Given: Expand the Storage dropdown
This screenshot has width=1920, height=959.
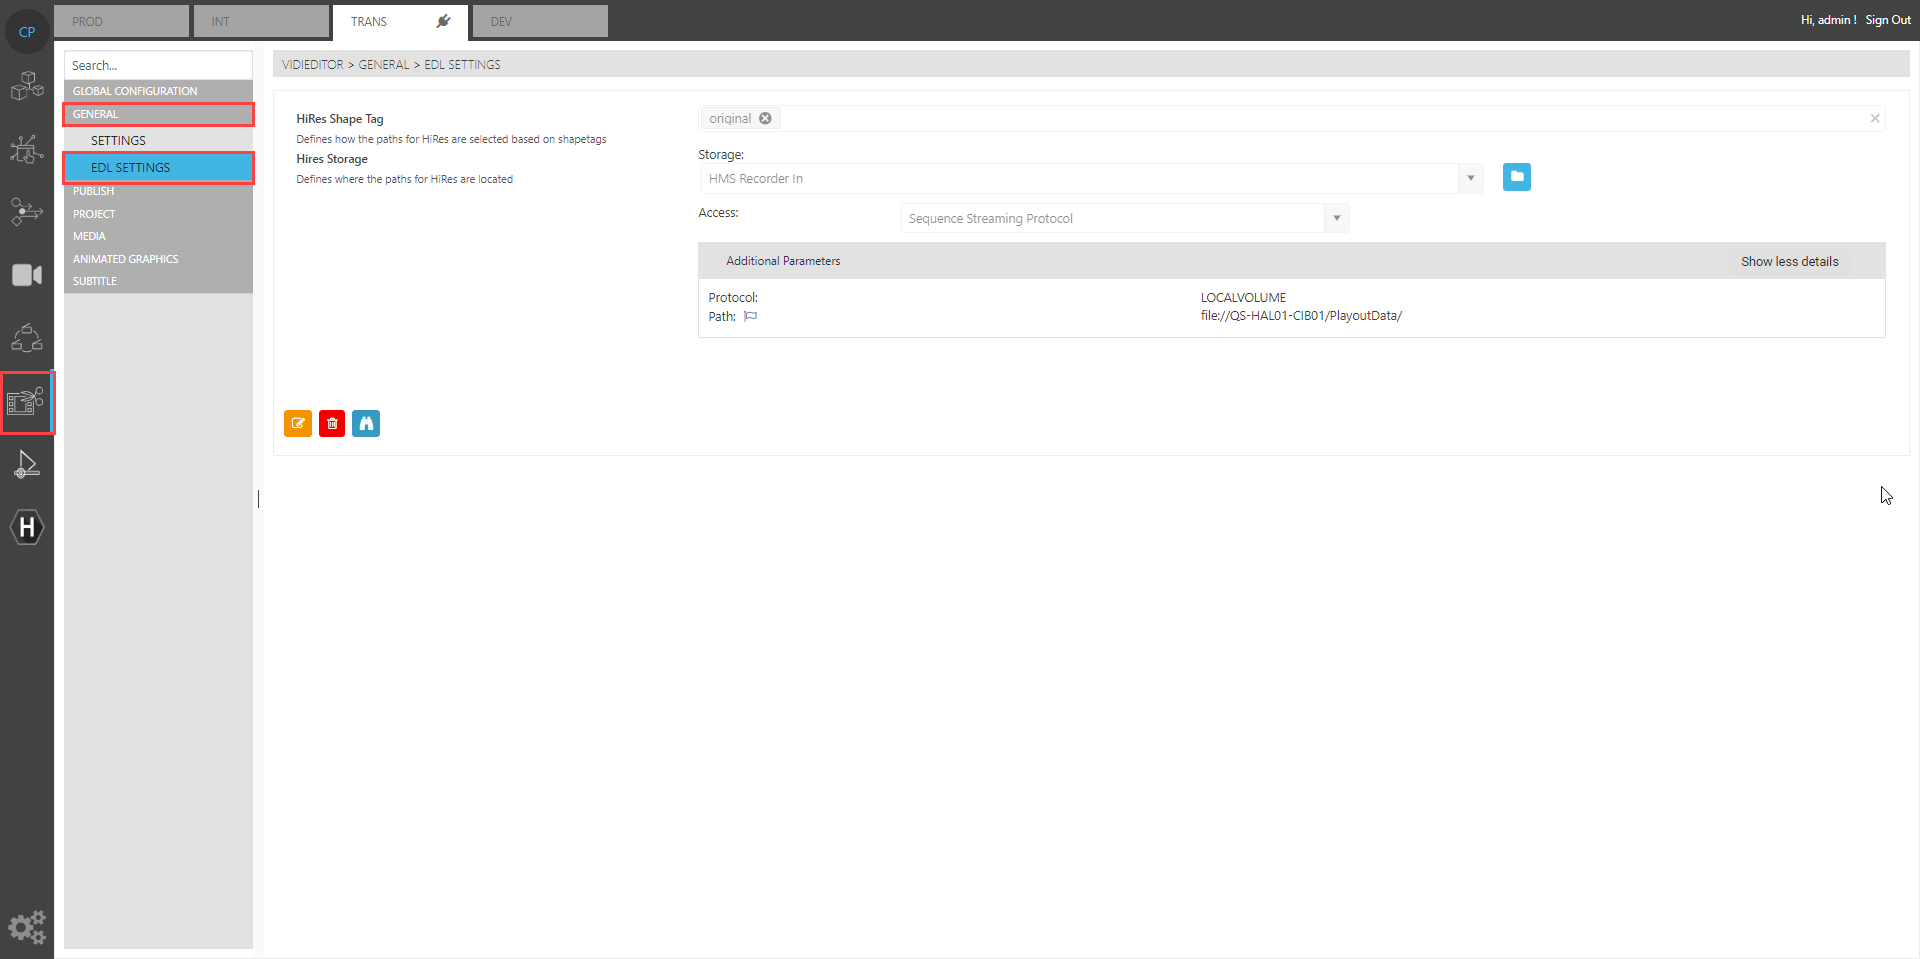Looking at the screenshot, I should point(1470,179).
